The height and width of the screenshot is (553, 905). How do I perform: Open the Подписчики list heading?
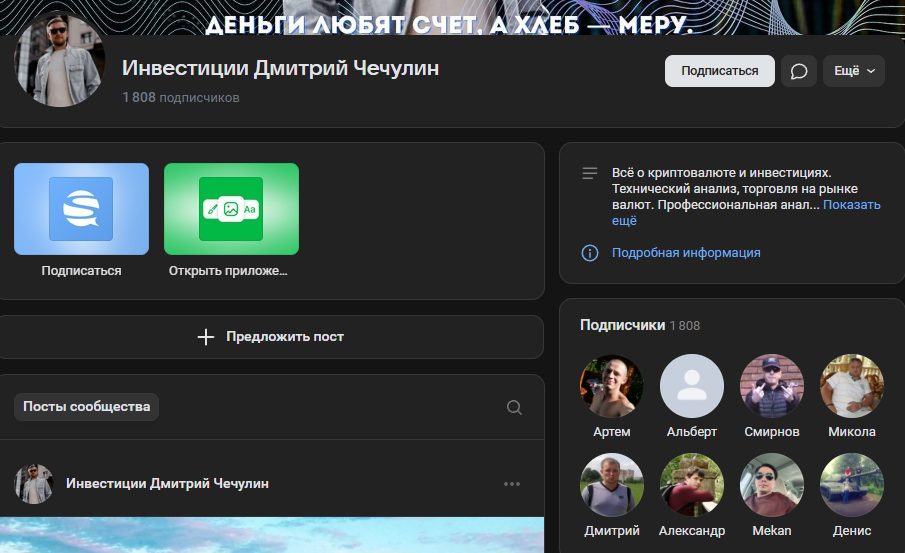point(622,325)
